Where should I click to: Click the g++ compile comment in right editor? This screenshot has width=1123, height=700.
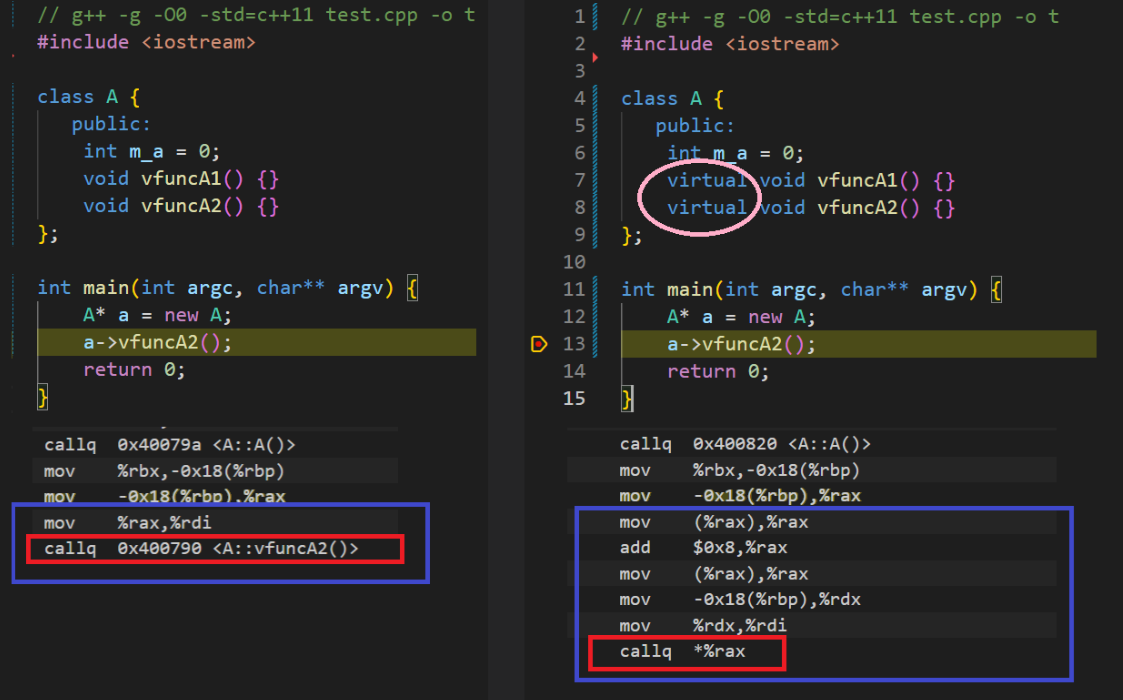840,16
